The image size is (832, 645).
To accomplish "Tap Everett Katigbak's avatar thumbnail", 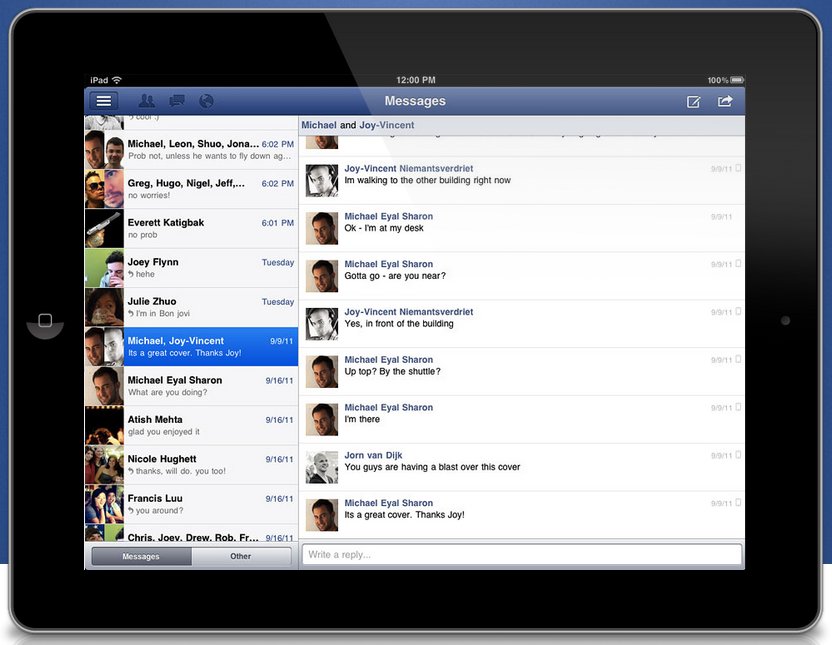I will pos(105,229).
